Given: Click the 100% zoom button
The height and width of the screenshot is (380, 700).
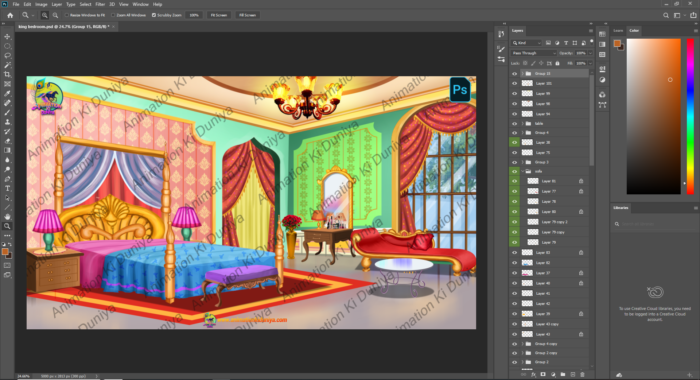Looking at the screenshot, I should [x=194, y=15].
